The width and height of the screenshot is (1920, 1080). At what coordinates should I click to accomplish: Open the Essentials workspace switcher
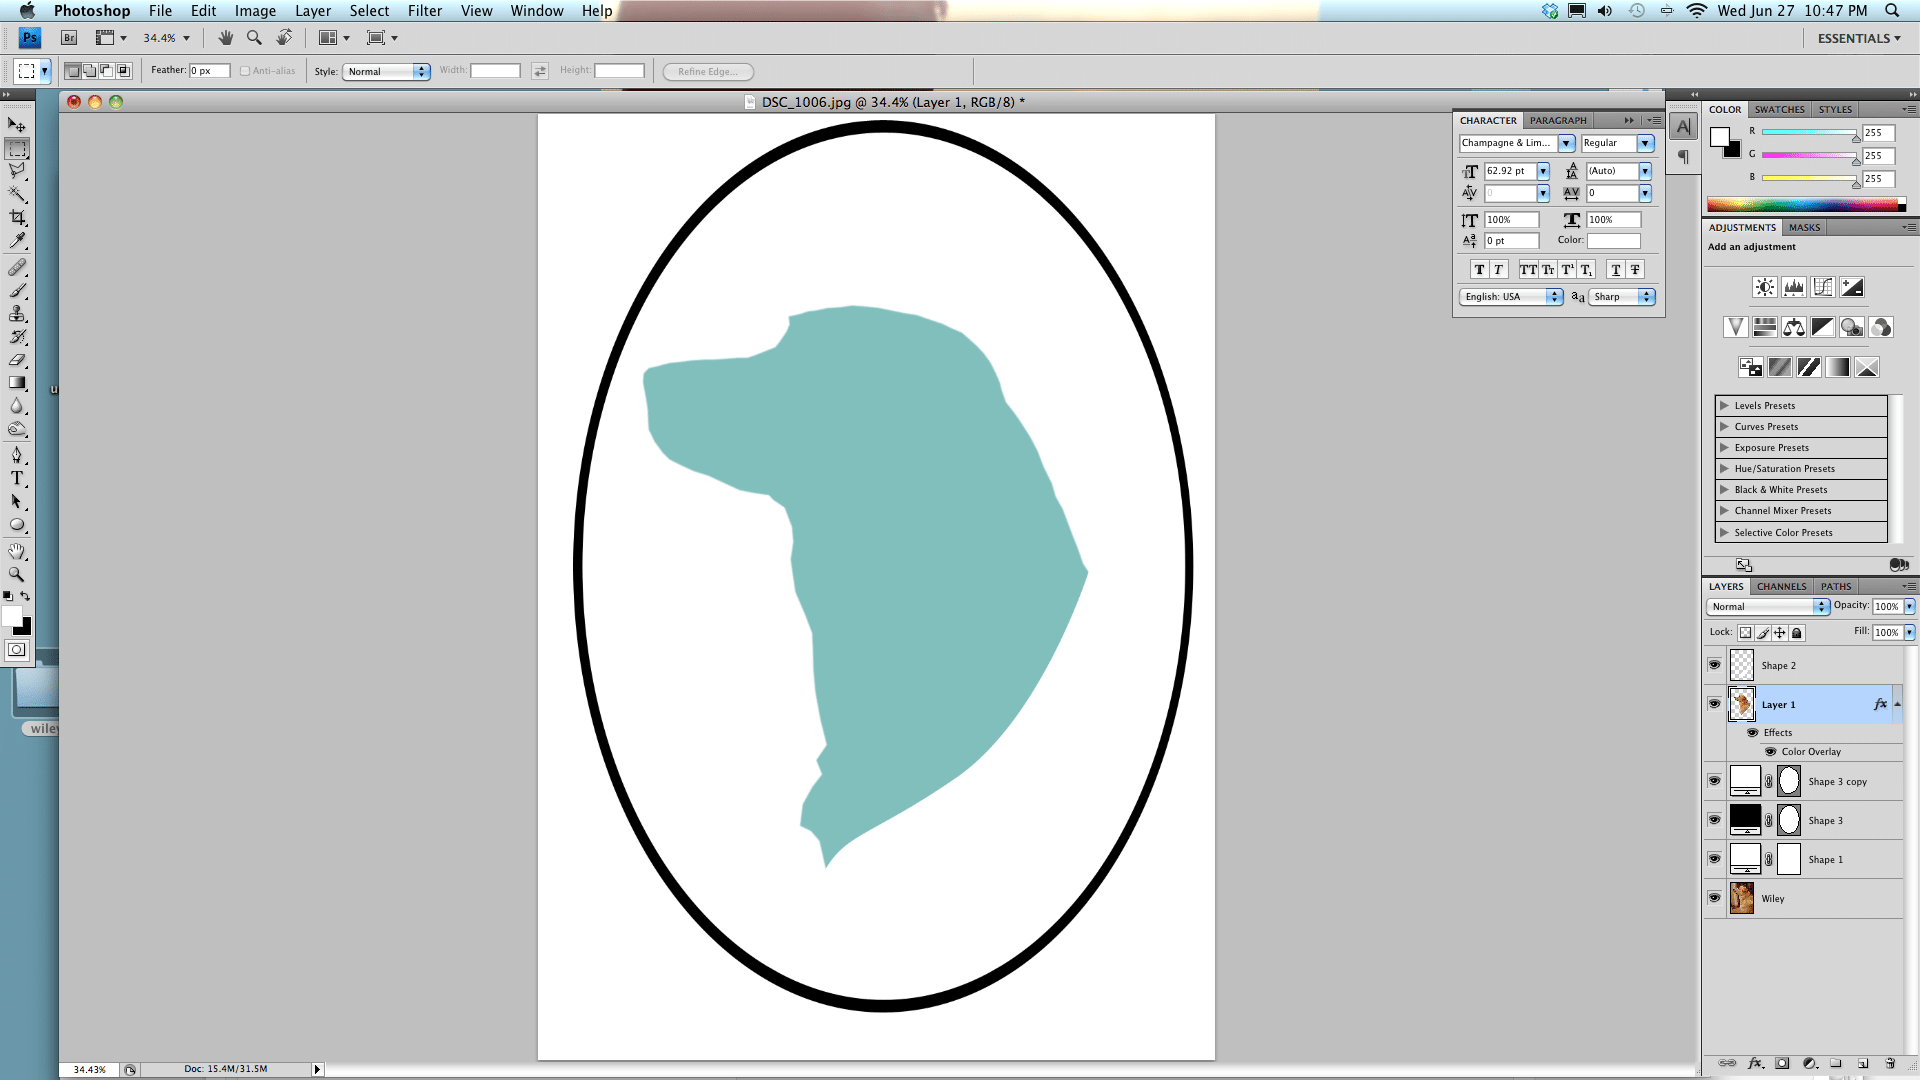[1859, 38]
